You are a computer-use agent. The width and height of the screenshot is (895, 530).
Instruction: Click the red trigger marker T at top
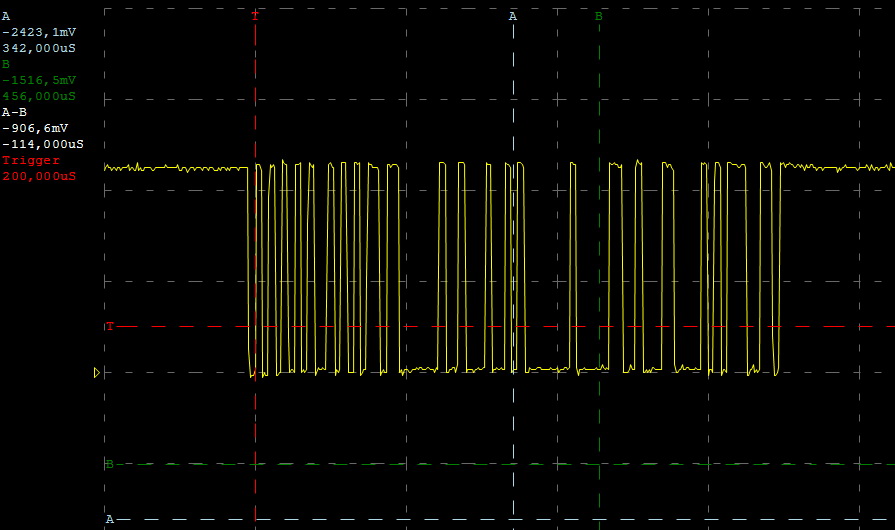(x=255, y=16)
